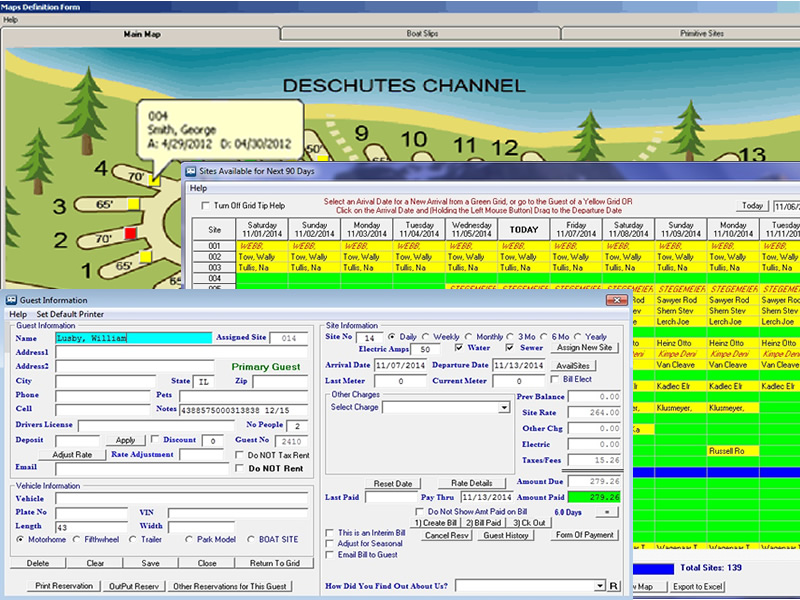Click the yellow marker on map site 1

pyautogui.click(x=146, y=257)
